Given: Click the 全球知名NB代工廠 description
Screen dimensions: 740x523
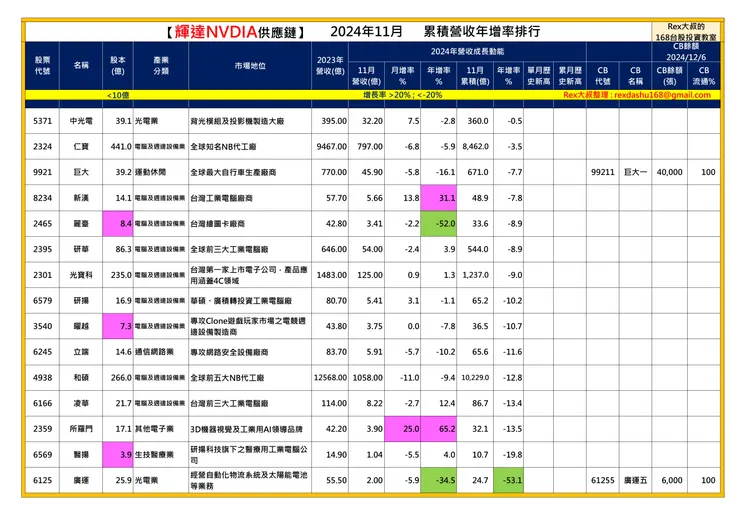Looking at the screenshot, I should [223, 146].
